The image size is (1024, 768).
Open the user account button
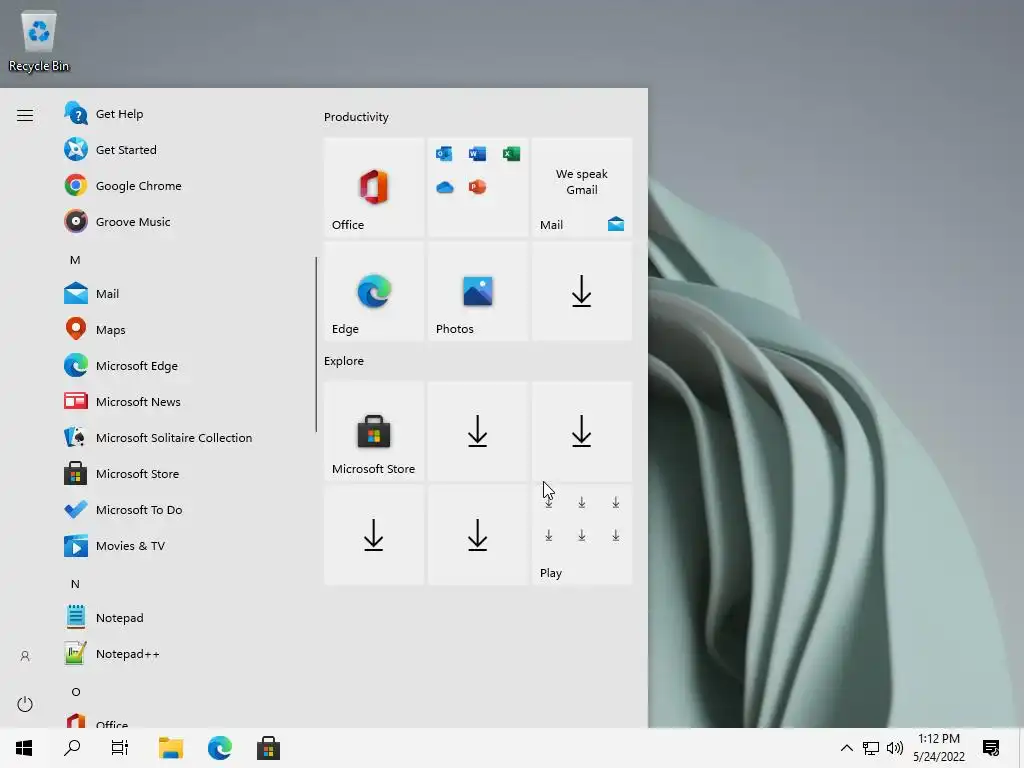[x=25, y=656]
